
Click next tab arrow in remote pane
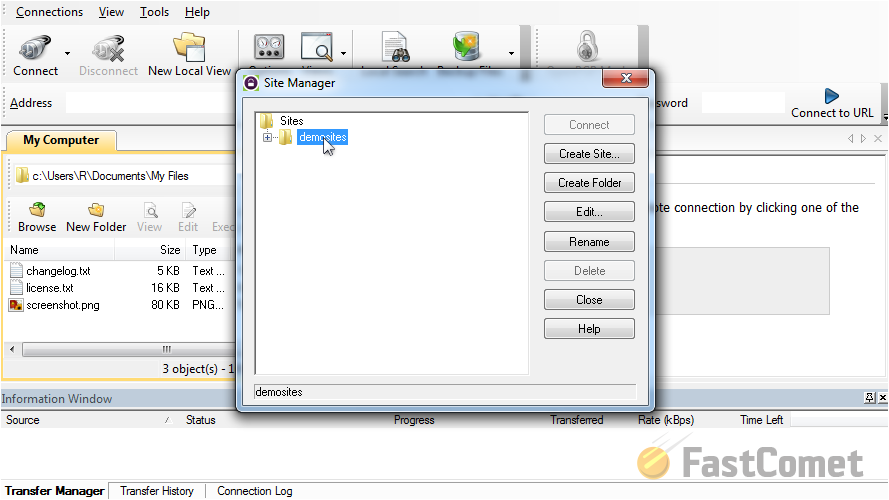click(x=863, y=139)
